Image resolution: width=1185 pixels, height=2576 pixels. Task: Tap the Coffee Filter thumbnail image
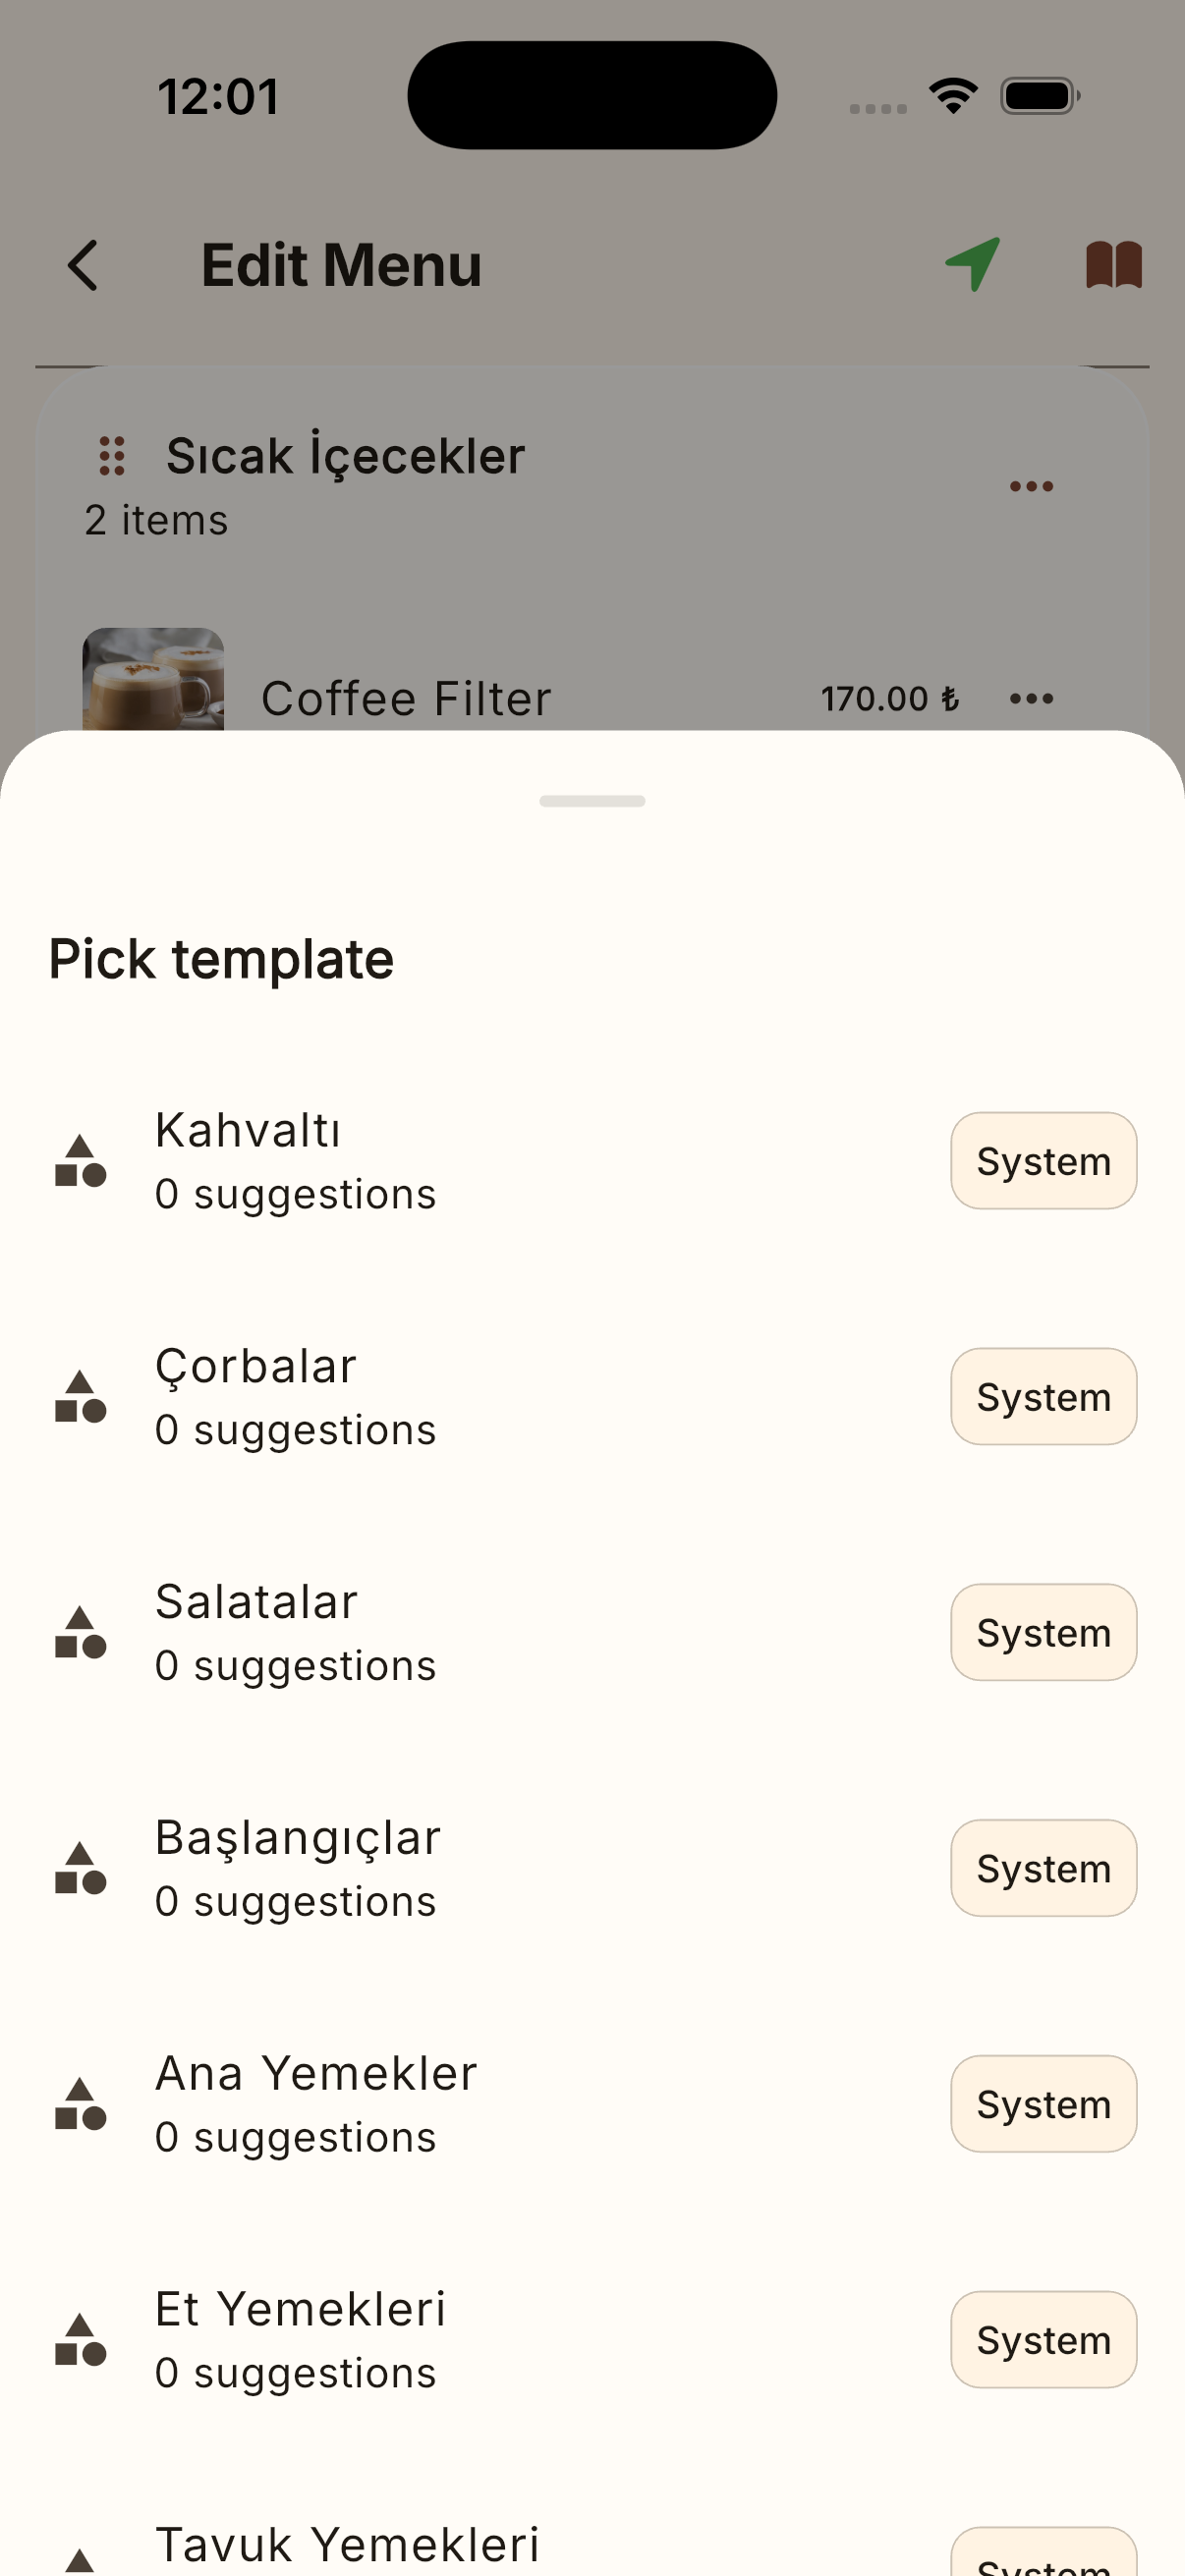point(153,679)
